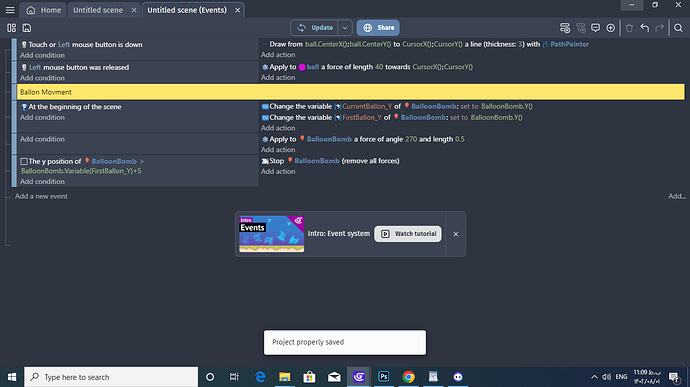Open the hamburger main menu
690x387 pixels.
click(10, 10)
